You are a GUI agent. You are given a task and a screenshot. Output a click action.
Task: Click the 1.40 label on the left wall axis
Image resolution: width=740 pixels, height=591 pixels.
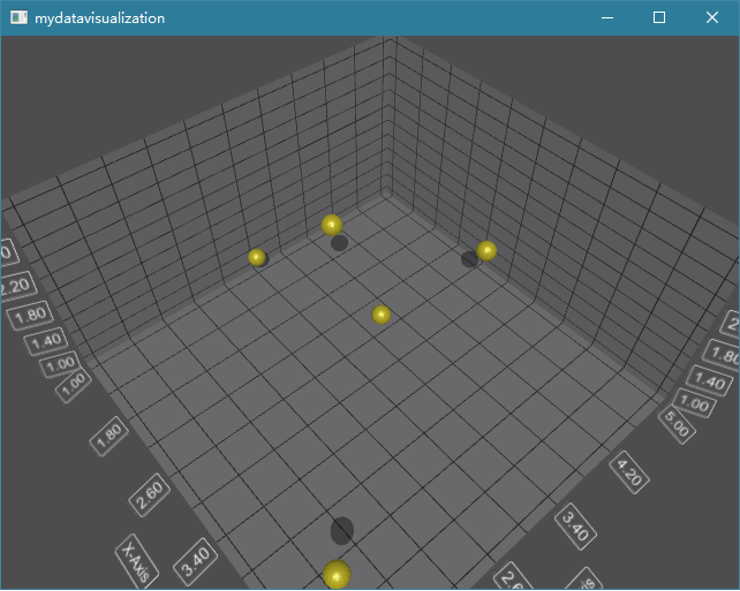coord(46,341)
